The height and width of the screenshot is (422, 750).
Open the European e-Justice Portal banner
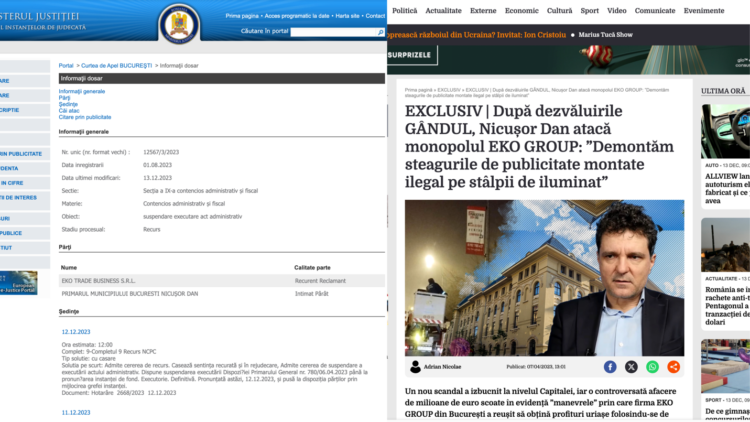point(18,283)
